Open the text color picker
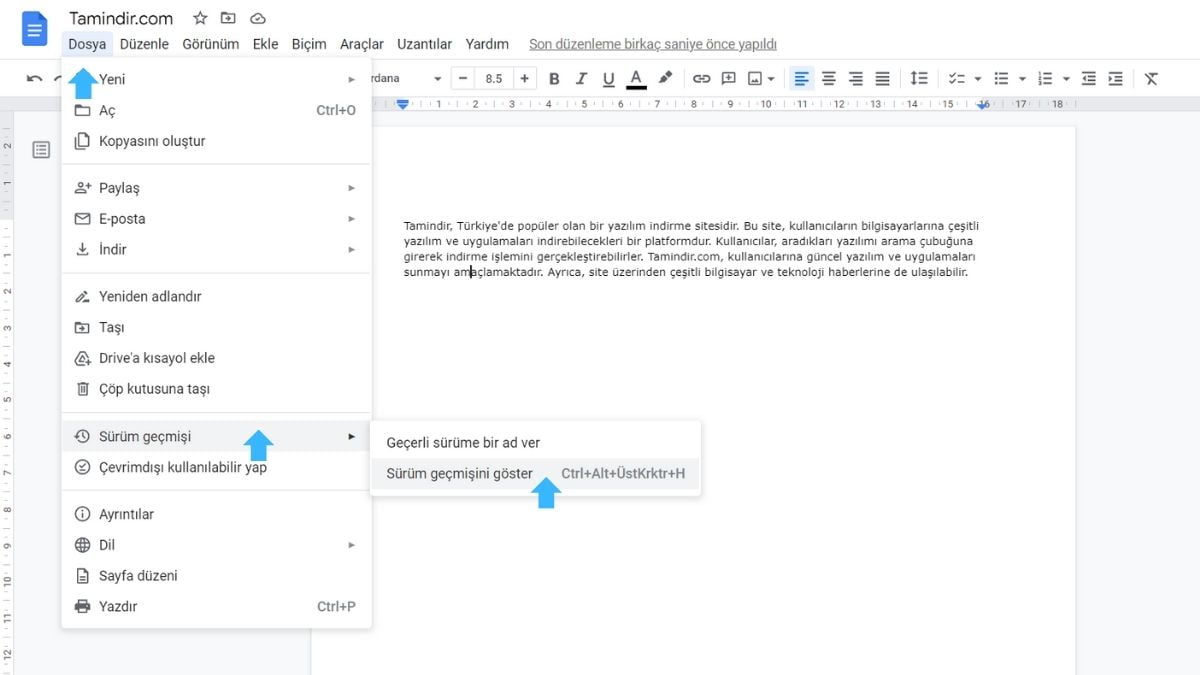The image size is (1200, 675). click(x=637, y=78)
